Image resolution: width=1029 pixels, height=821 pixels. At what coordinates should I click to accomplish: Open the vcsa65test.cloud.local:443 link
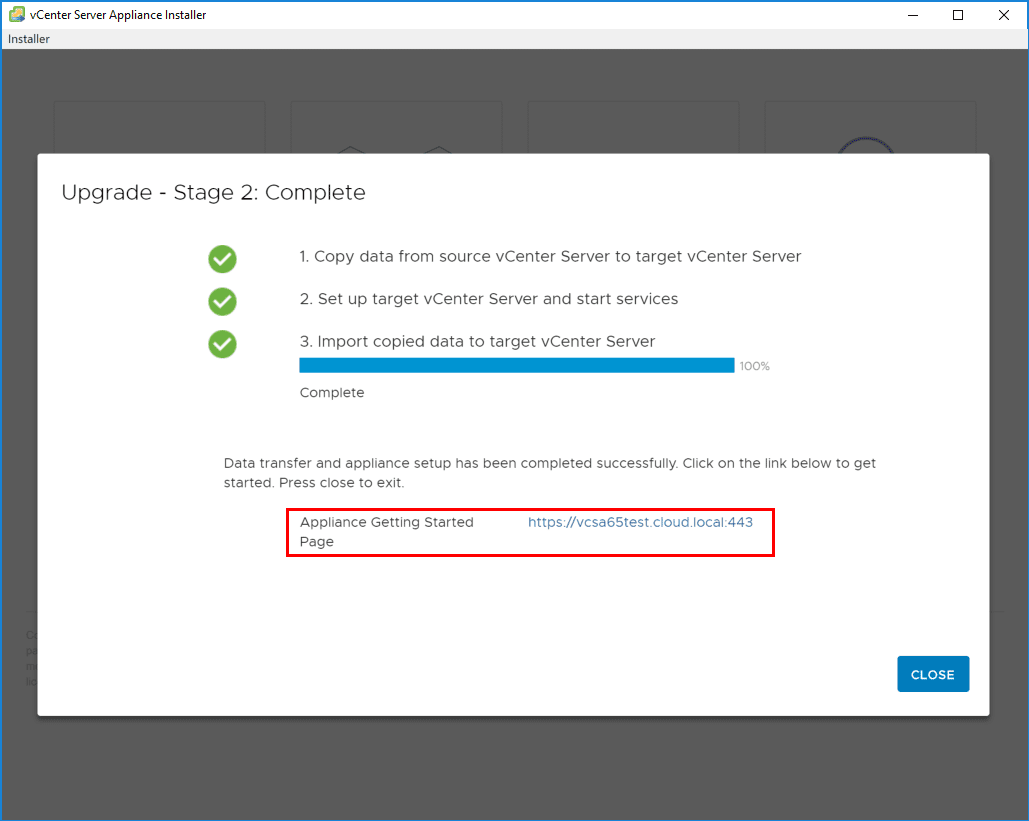point(640,522)
